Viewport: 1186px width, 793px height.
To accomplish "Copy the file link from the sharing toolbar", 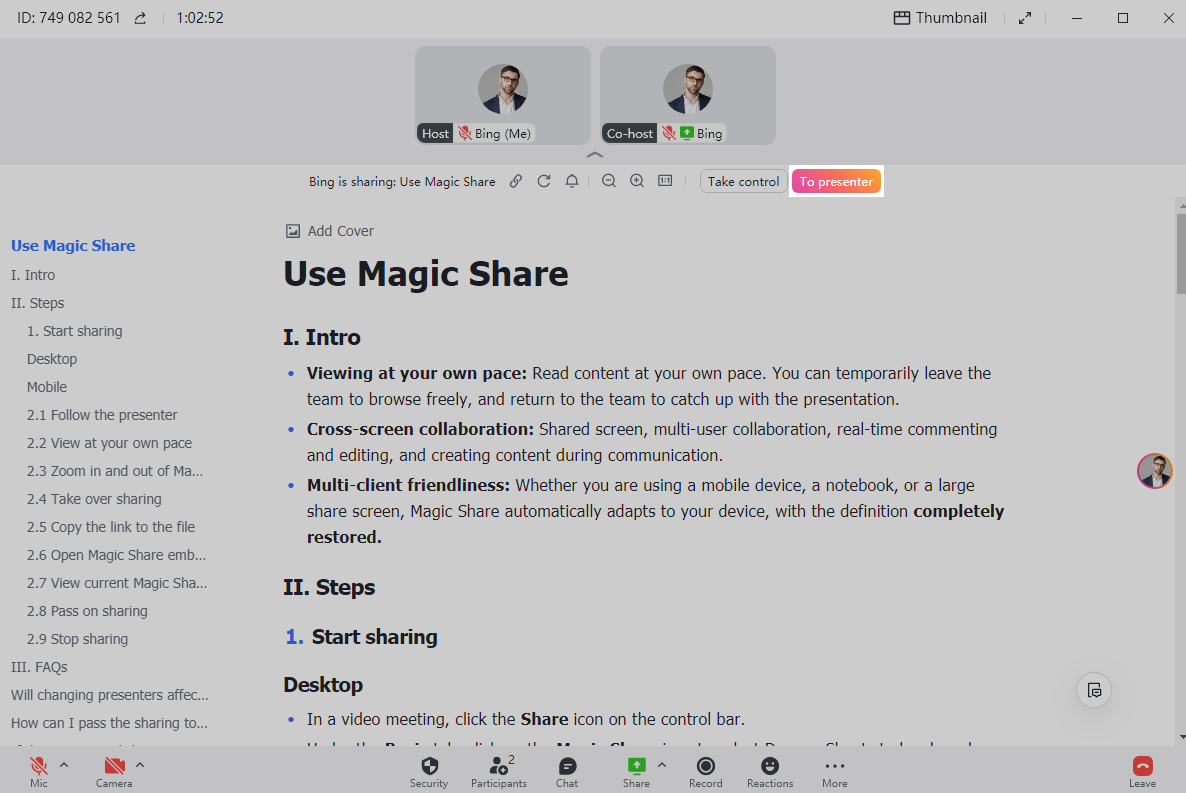I will 516,181.
